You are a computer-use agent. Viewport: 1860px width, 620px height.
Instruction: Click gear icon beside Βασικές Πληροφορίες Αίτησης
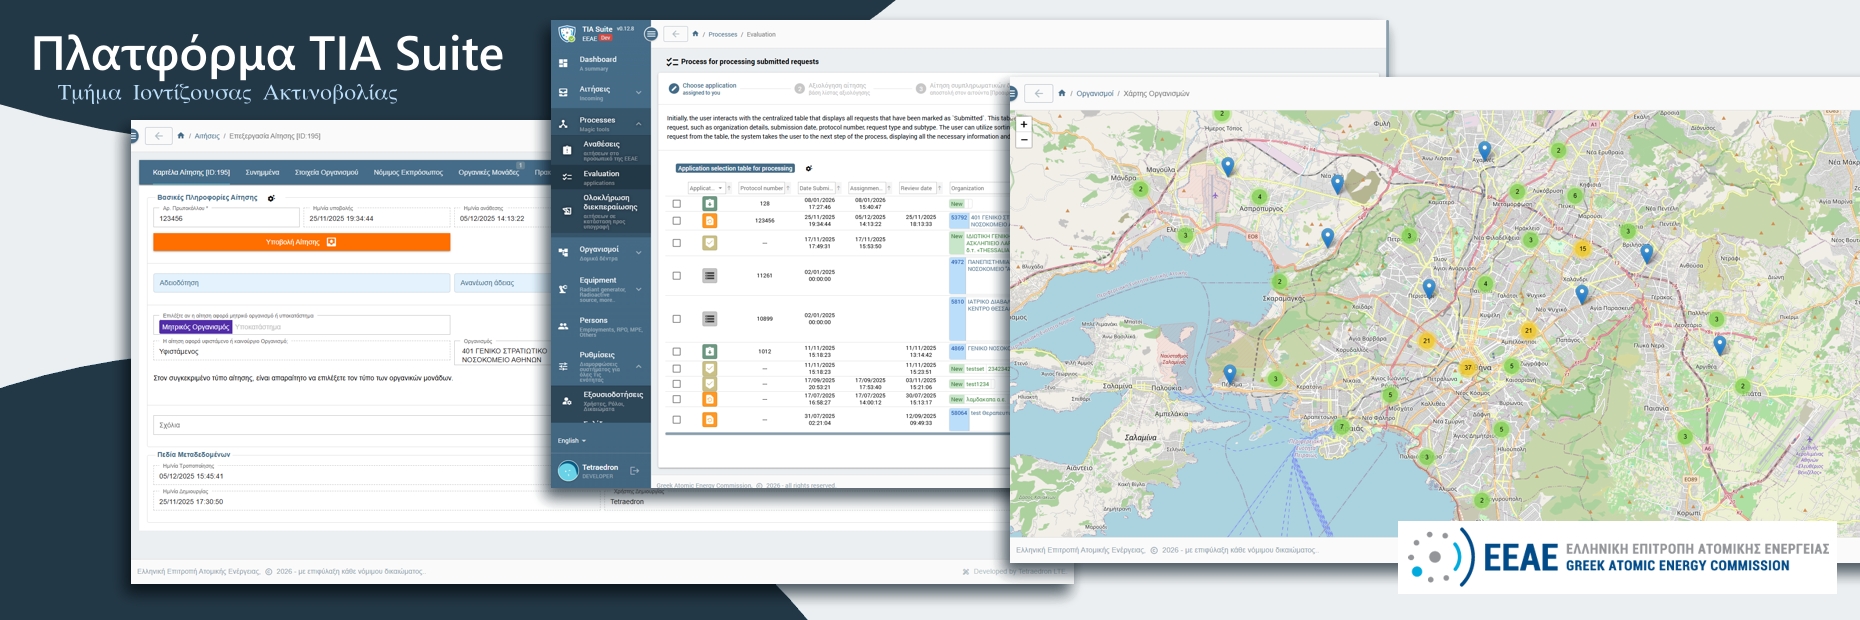point(271,198)
